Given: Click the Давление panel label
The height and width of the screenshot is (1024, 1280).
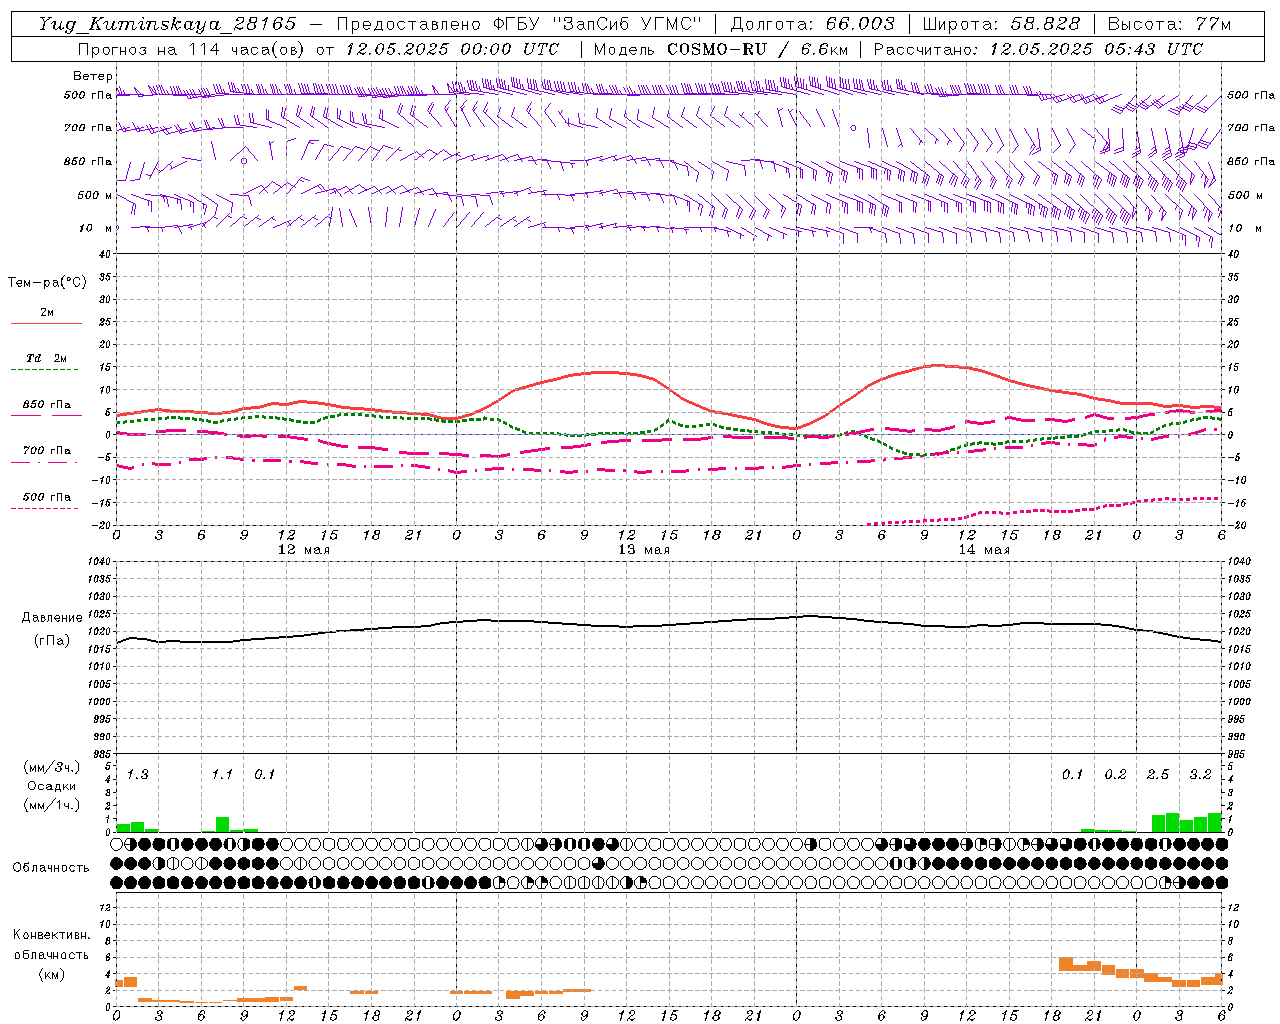Looking at the screenshot, I should (x=52, y=618).
